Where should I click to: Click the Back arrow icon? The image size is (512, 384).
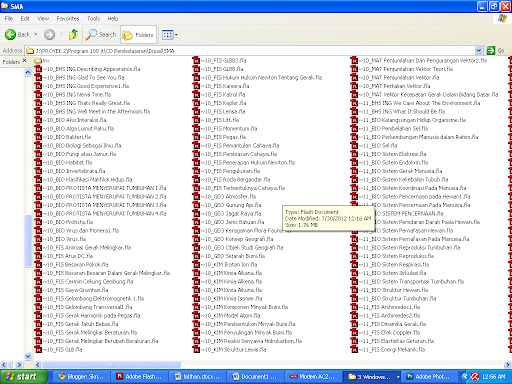click(x=10, y=34)
